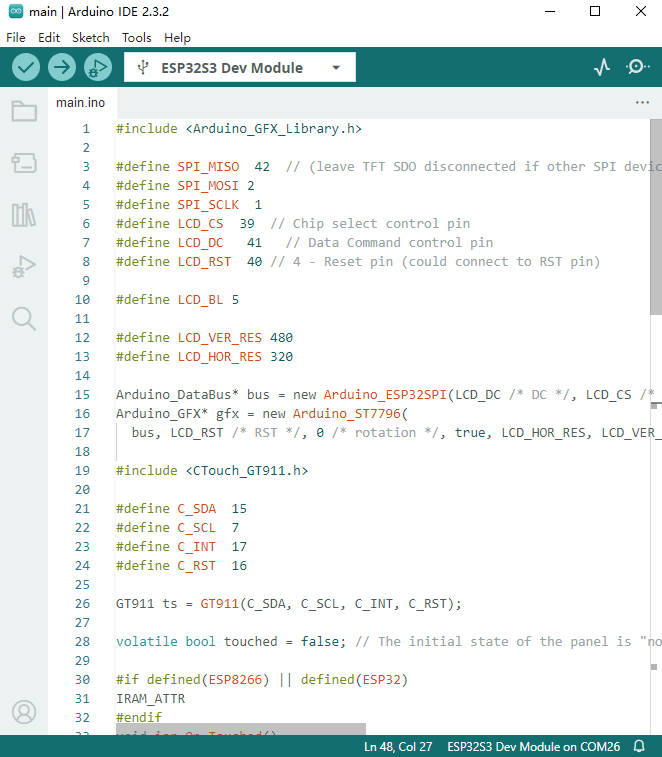Click the horizontal scrollbar at the editor bottom

[240, 729]
